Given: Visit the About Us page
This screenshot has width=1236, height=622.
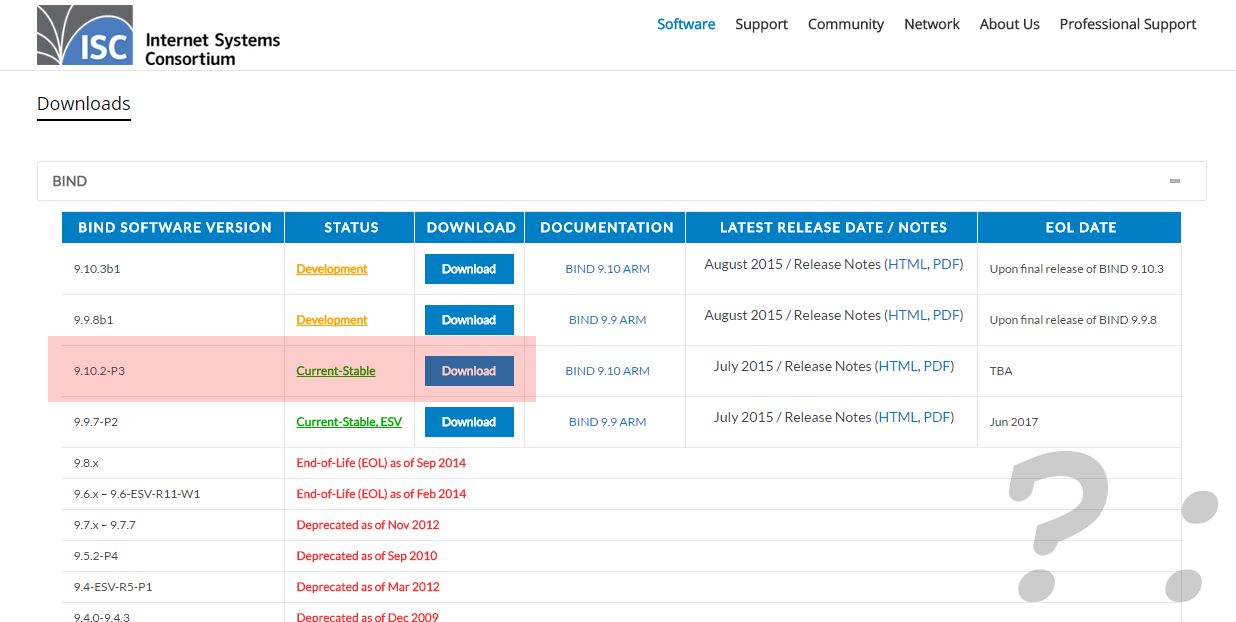Looking at the screenshot, I should 1009,24.
